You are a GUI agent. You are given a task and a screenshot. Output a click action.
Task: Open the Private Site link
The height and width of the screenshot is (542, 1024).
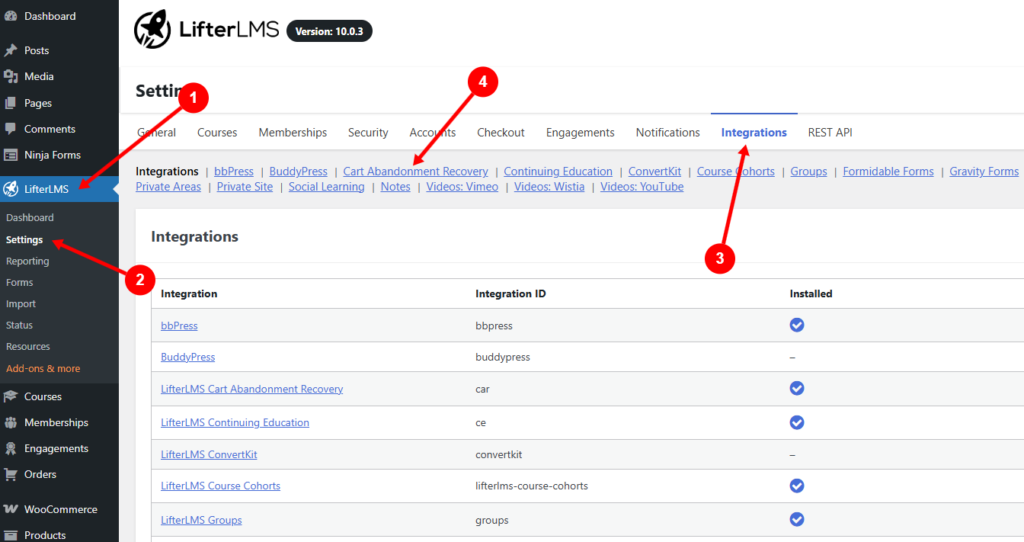point(245,187)
